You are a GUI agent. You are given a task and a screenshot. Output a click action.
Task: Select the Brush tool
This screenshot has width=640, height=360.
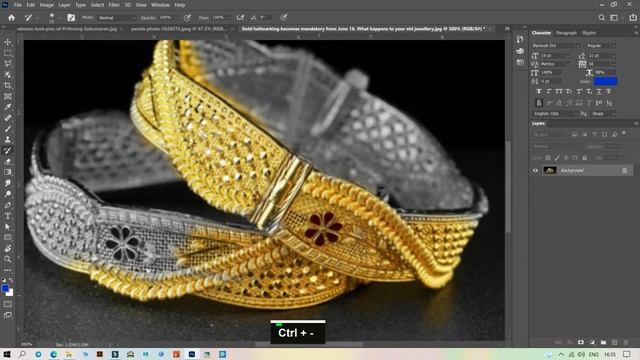pos(8,129)
